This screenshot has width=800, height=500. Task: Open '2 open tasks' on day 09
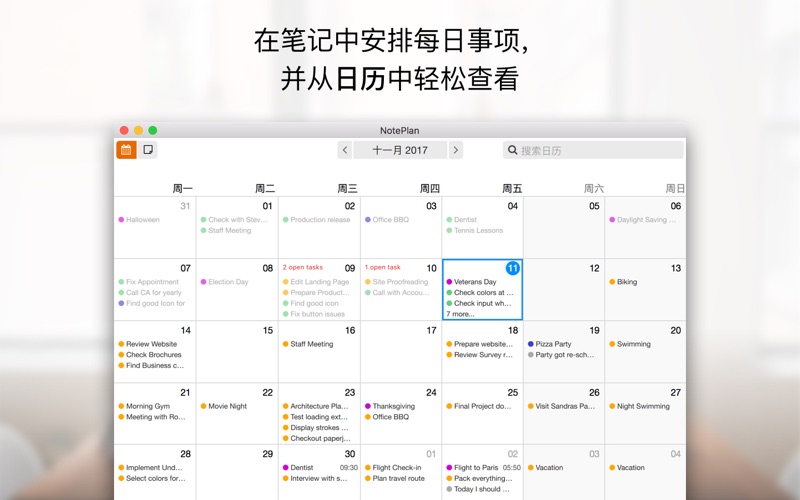pos(302,268)
